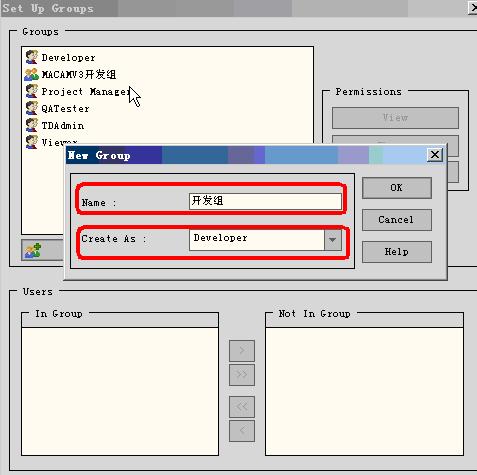Image resolution: width=477 pixels, height=475 pixels.
Task: Confirm the new group with OK
Action: [397, 188]
